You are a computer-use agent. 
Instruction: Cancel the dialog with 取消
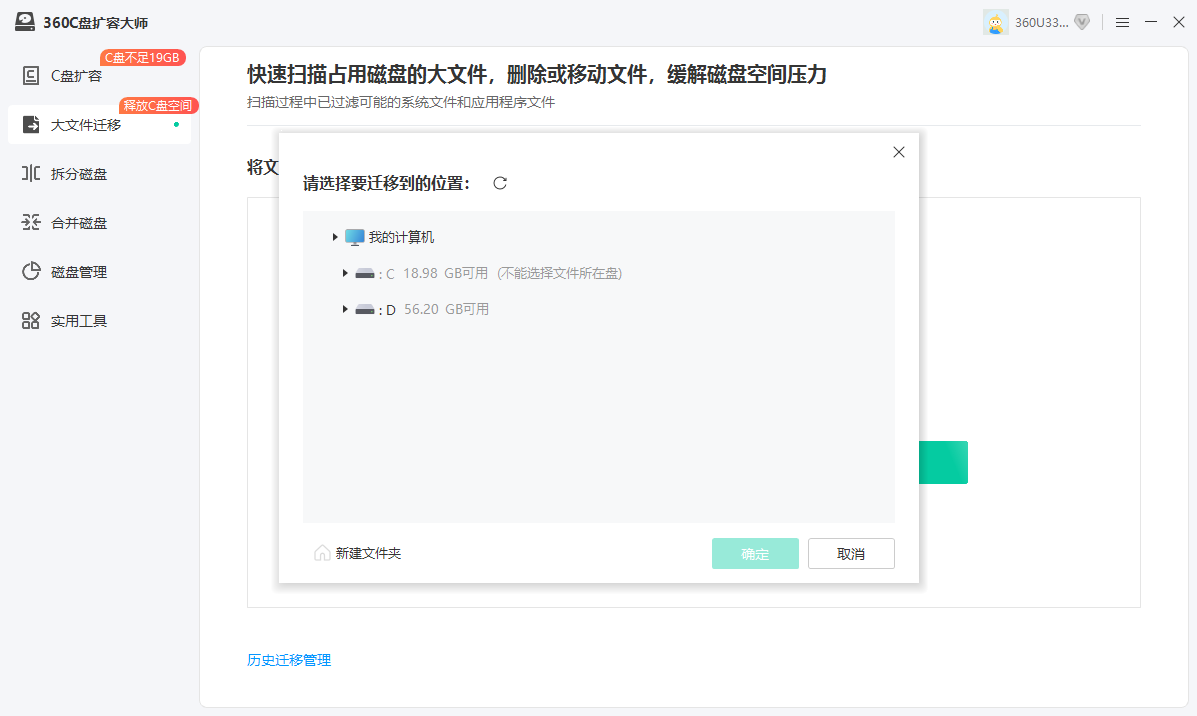(x=851, y=553)
